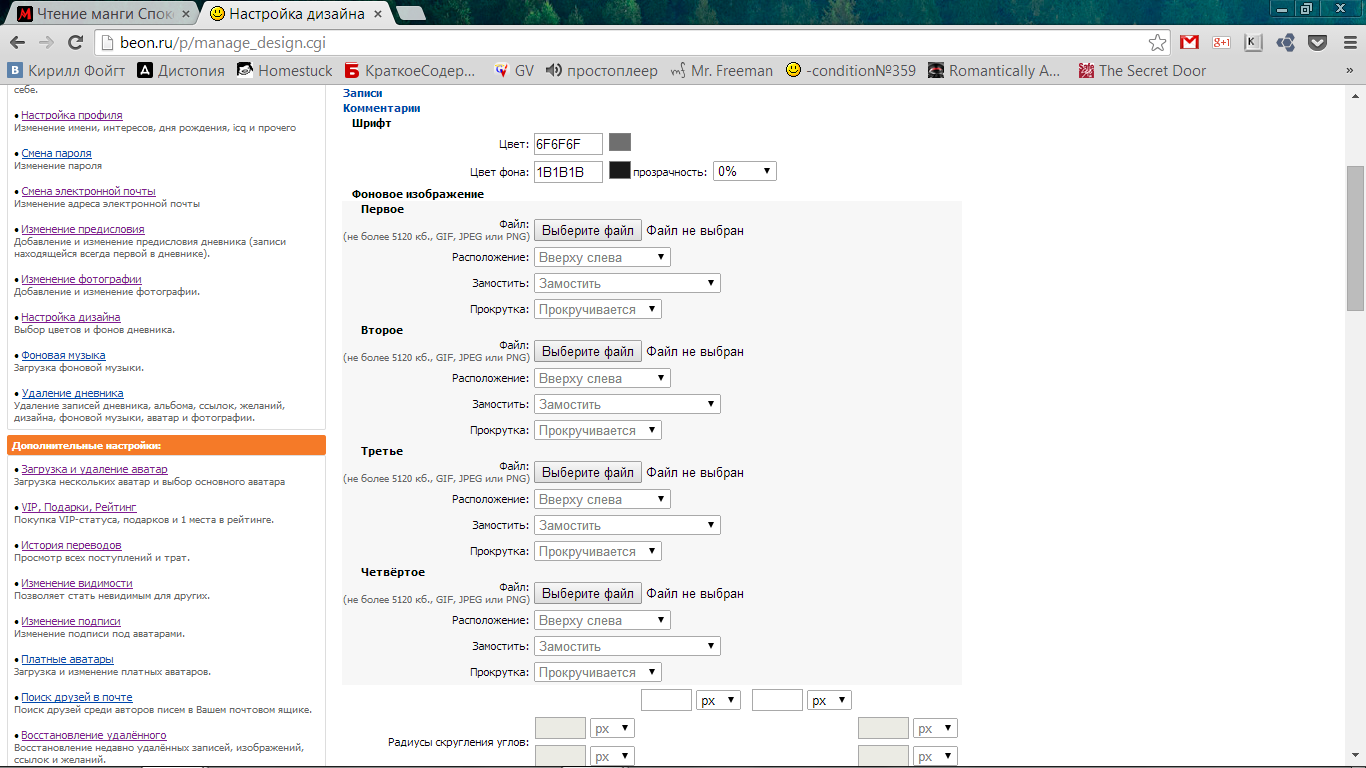Open Платные аватары link
This screenshot has width=1366, height=768.
67,659
